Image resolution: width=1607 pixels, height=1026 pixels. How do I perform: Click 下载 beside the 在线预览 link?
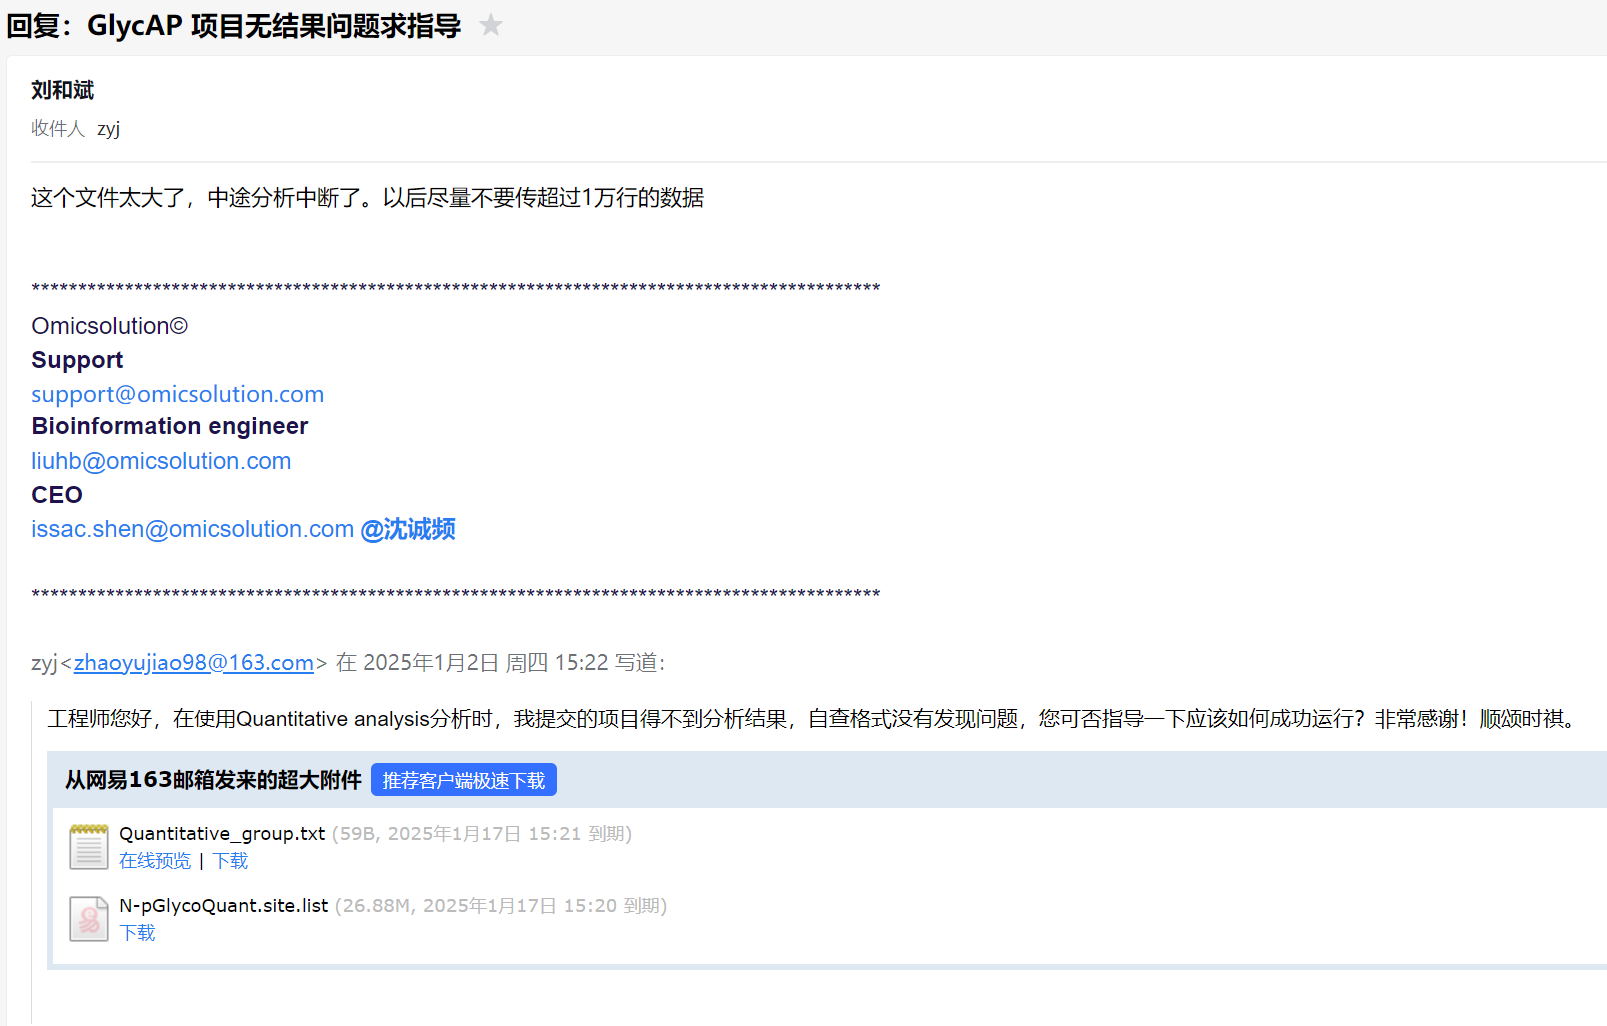click(x=230, y=861)
